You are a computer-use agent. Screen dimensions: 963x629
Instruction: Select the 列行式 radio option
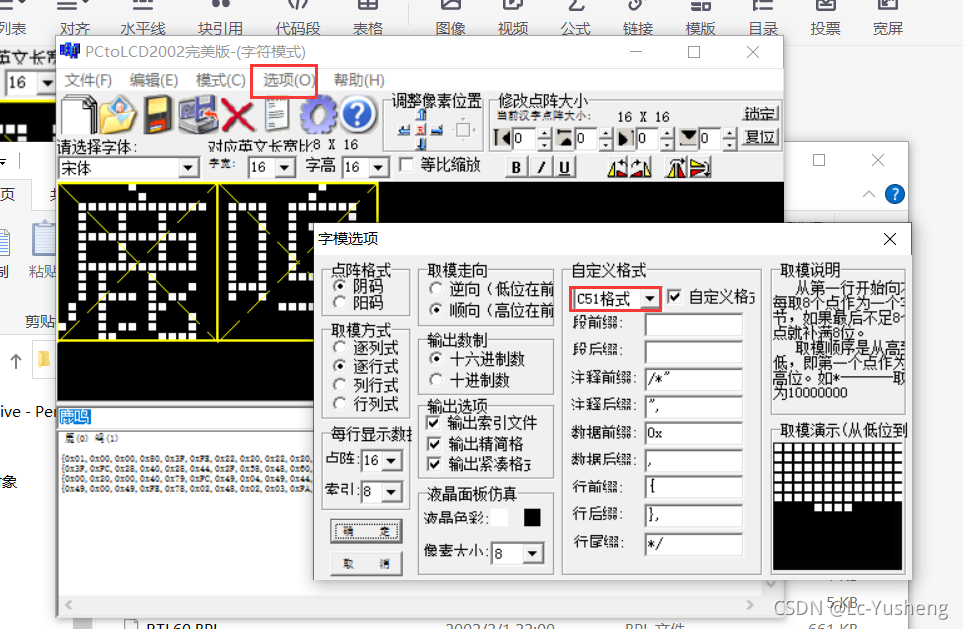339,385
